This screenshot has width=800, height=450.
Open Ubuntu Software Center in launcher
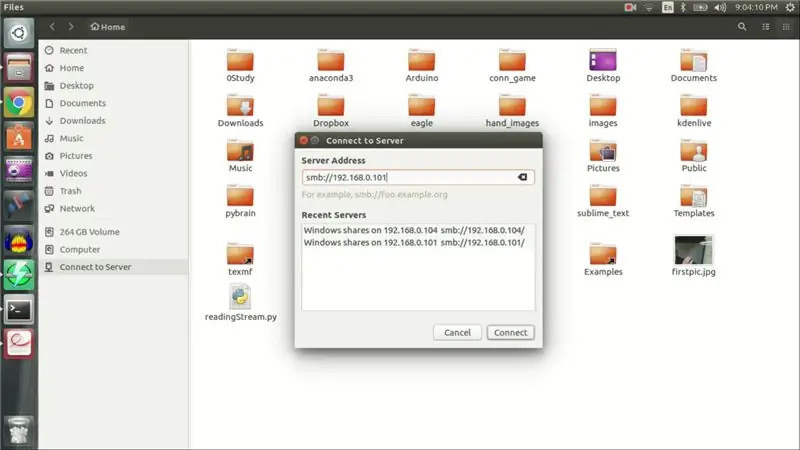19,137
